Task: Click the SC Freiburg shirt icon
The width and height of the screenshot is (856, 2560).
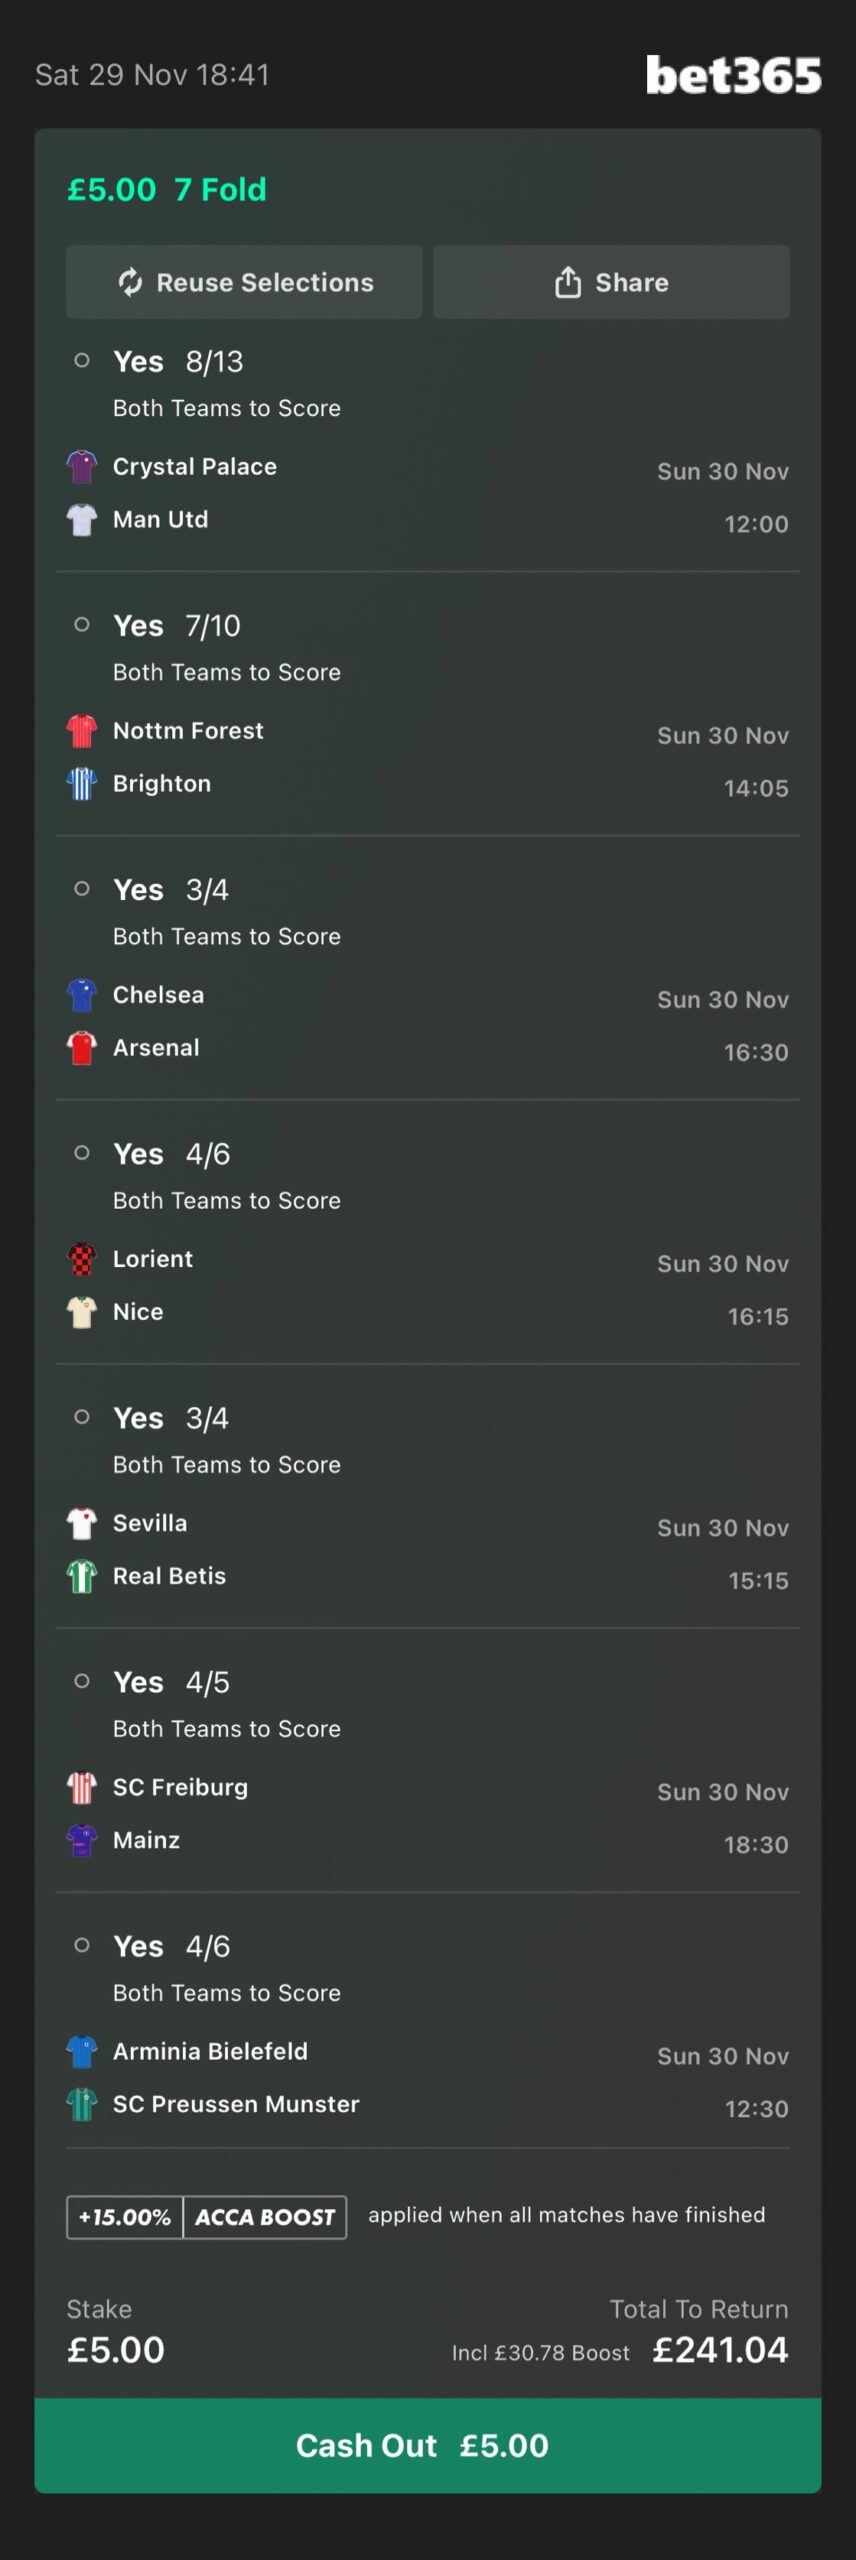Action: tap(82, 1787)
